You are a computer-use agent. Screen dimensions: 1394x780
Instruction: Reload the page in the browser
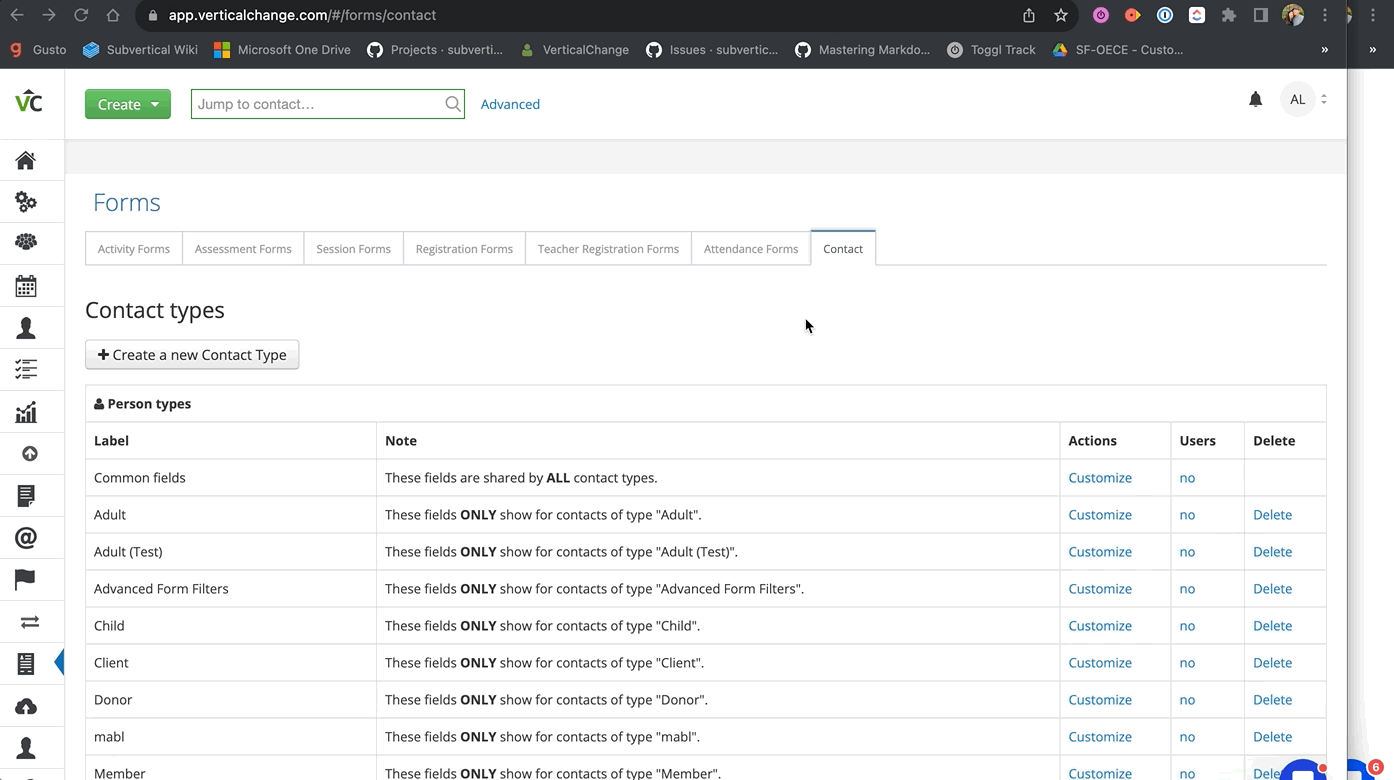(x=81, y=15)
